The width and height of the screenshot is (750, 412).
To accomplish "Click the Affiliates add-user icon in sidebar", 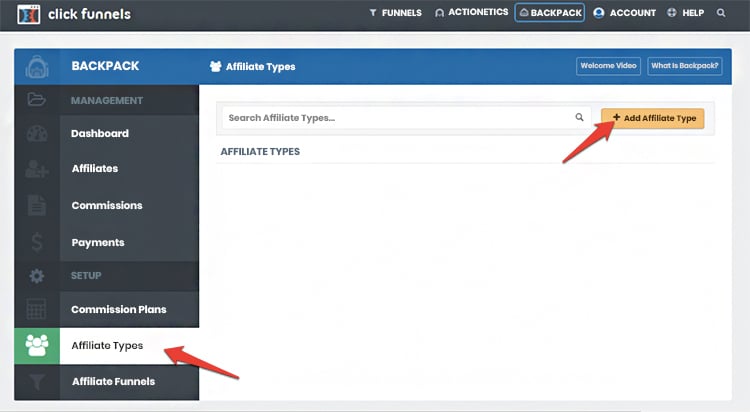I will [37, 169].
